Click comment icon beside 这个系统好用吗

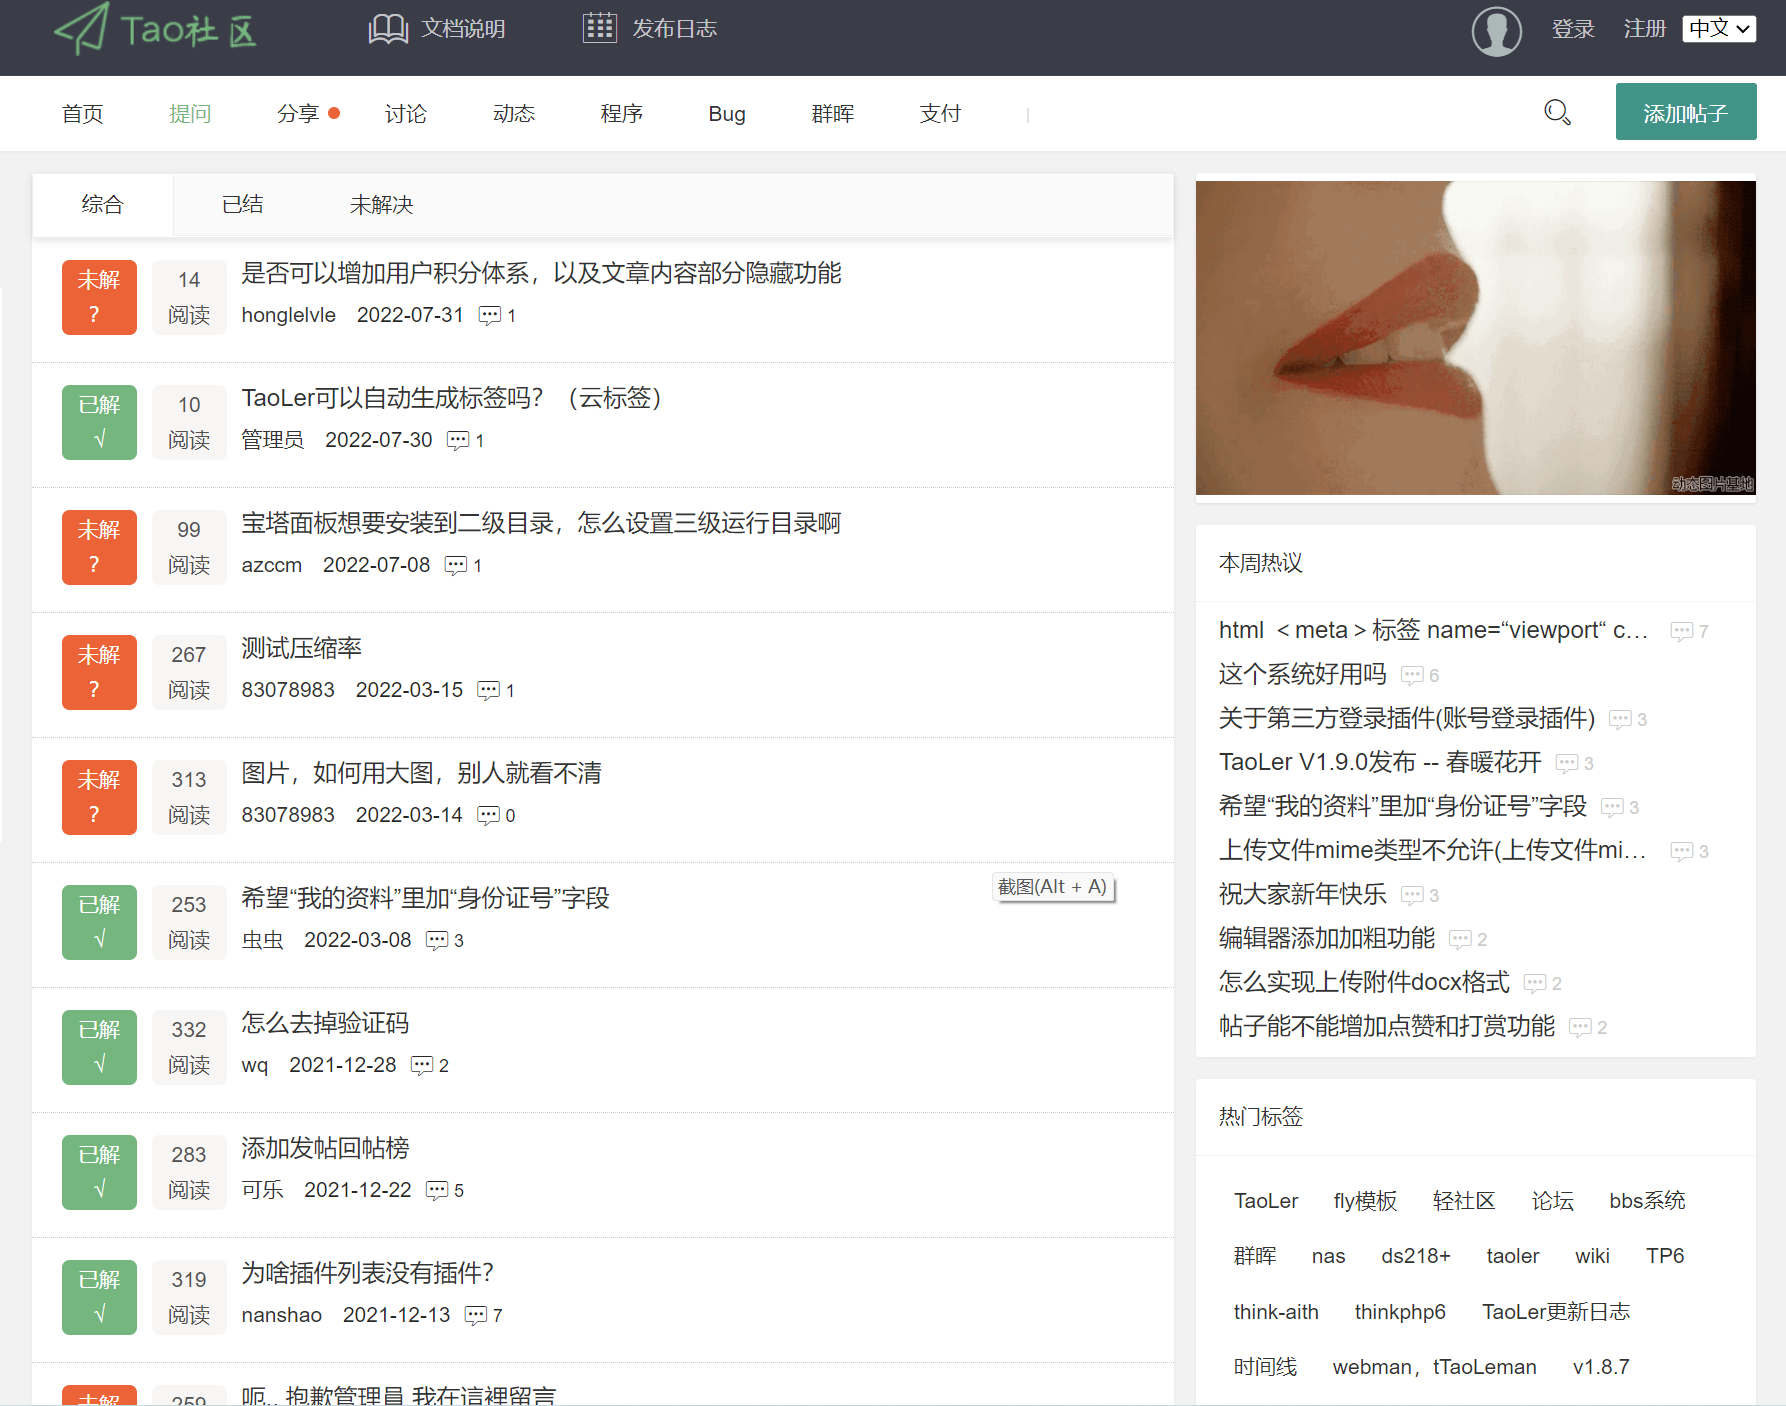point(1412,676)
